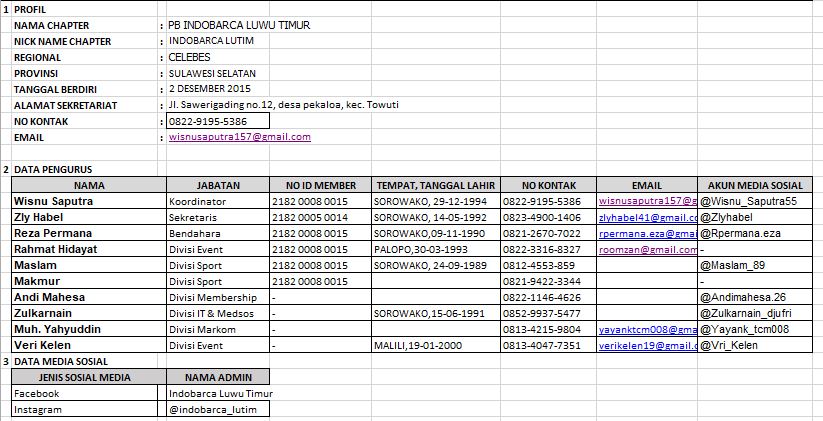Select member ID 2182 0005 0014

[x=321, y=217]
